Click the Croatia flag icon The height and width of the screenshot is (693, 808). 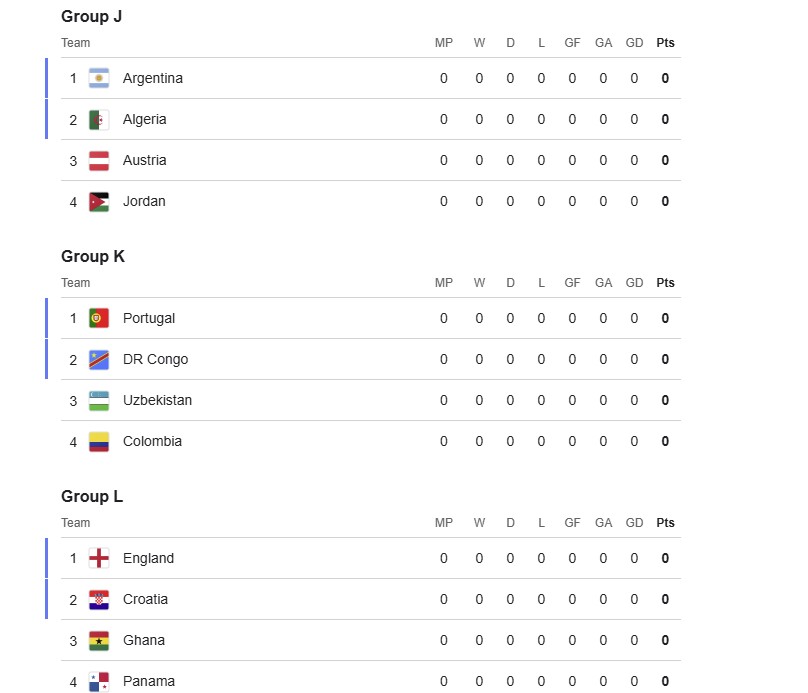(x=98, y=599)
